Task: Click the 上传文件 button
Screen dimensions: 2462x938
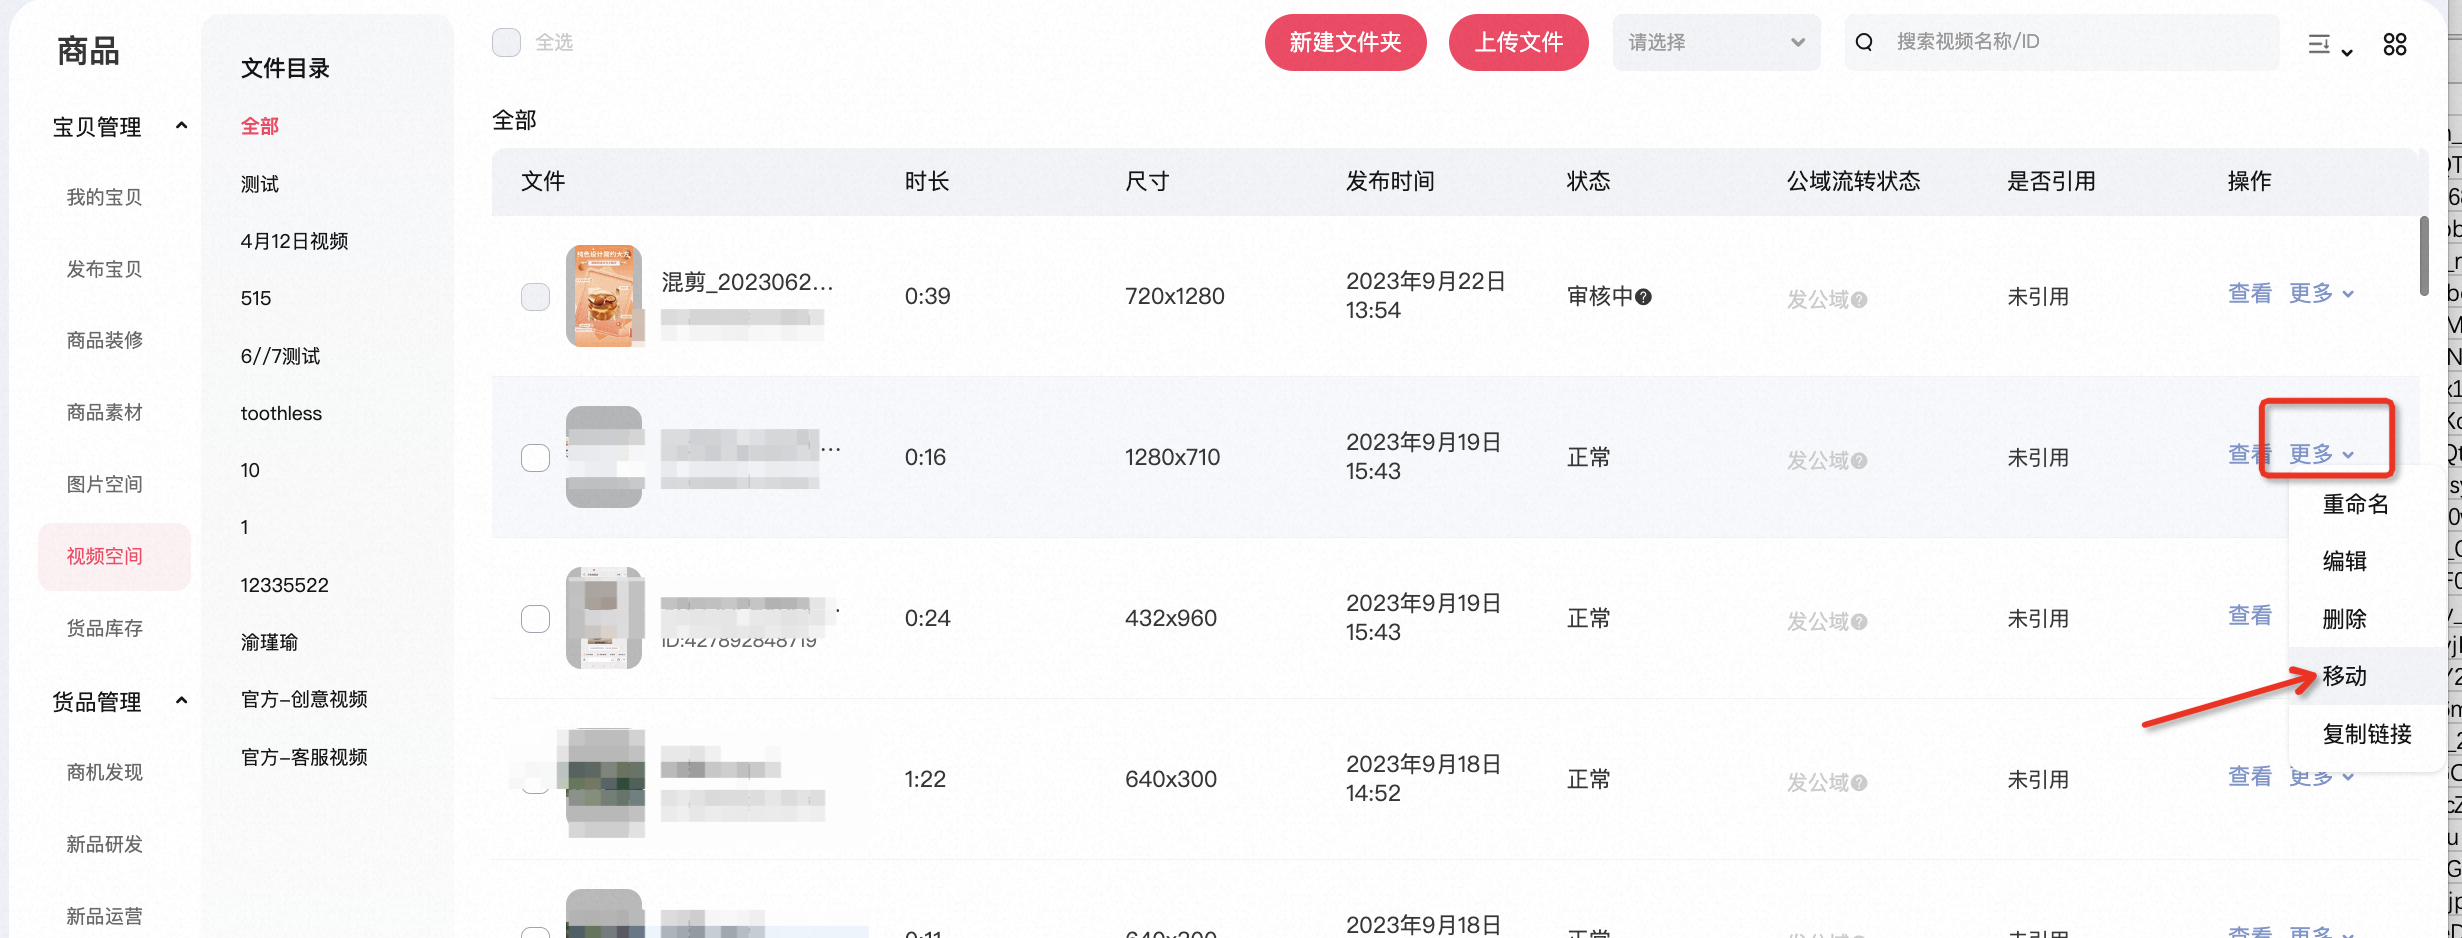Action: click(1518, 42)
